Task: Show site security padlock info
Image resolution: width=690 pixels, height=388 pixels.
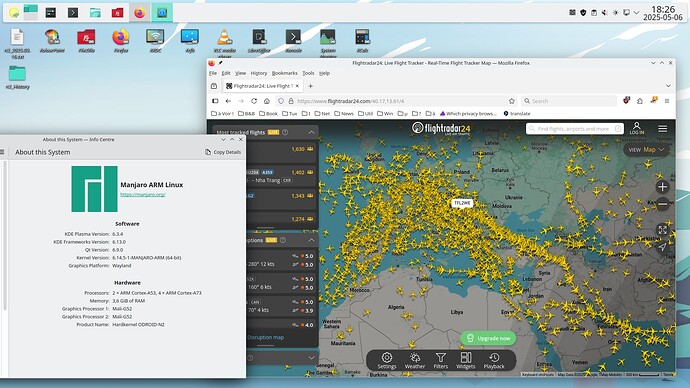Action: 291,101
